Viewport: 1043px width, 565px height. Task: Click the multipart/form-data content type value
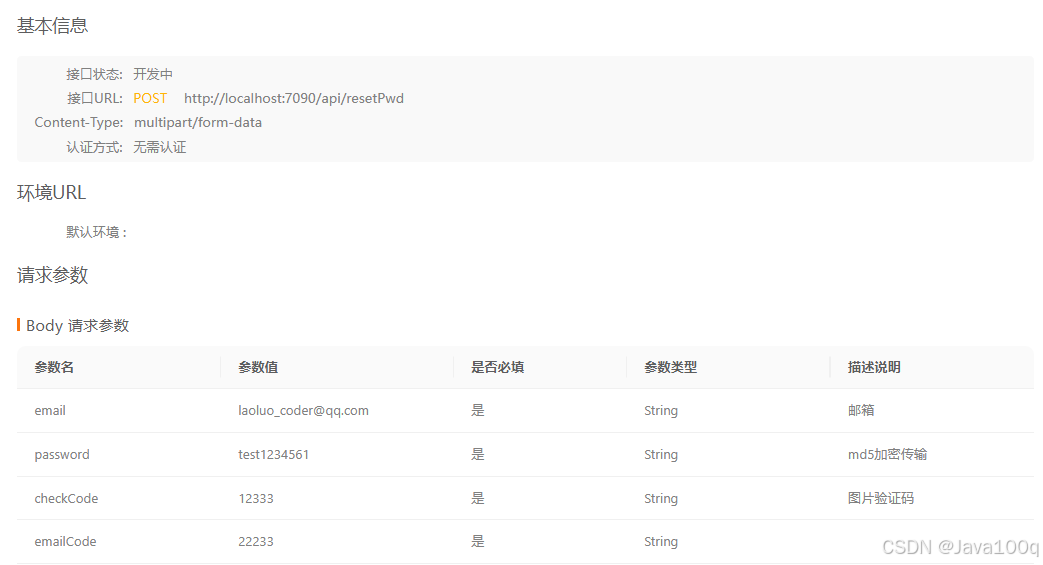coord(198,122)
